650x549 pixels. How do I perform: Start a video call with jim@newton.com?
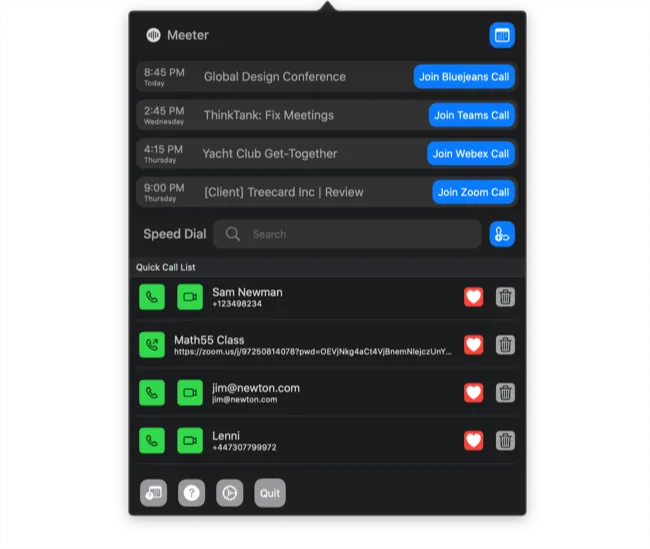point(190,393)
